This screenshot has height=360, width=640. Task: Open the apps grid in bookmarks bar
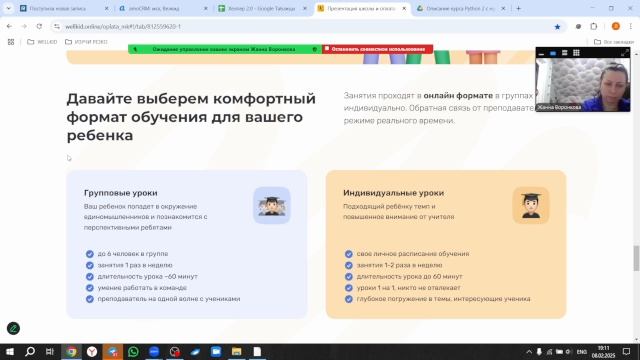11,42
